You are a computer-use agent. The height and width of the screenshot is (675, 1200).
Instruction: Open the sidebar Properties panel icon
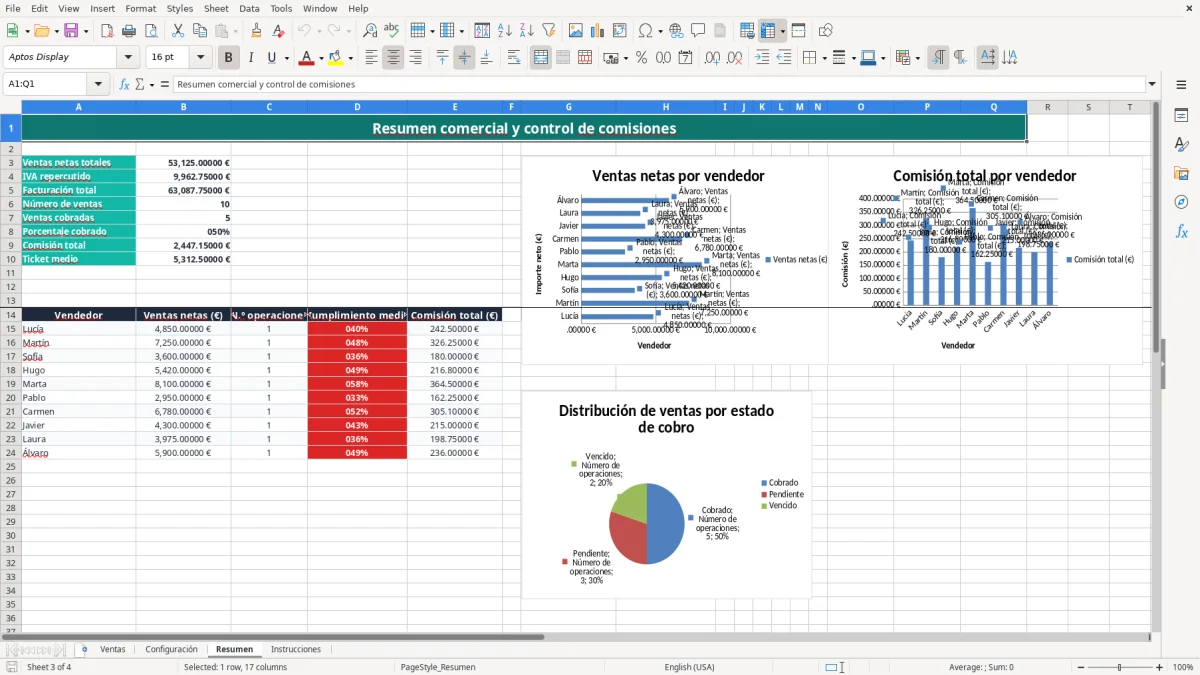coord(1181,116)
